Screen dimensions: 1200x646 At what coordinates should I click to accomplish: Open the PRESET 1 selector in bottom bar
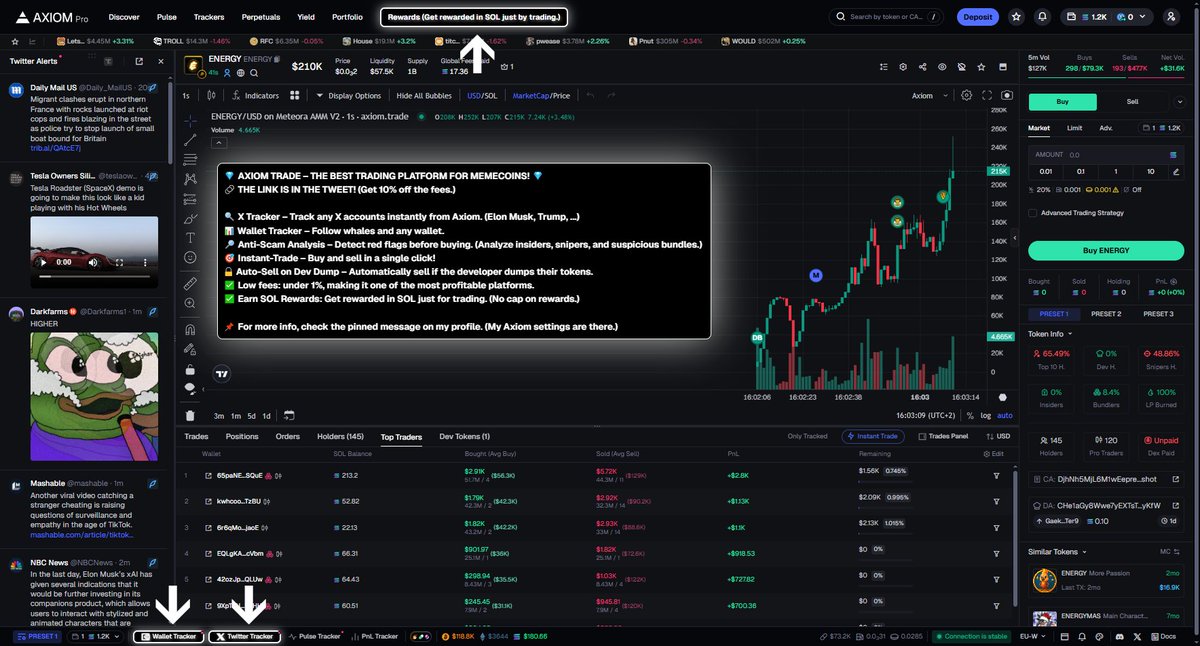point(37,636)
